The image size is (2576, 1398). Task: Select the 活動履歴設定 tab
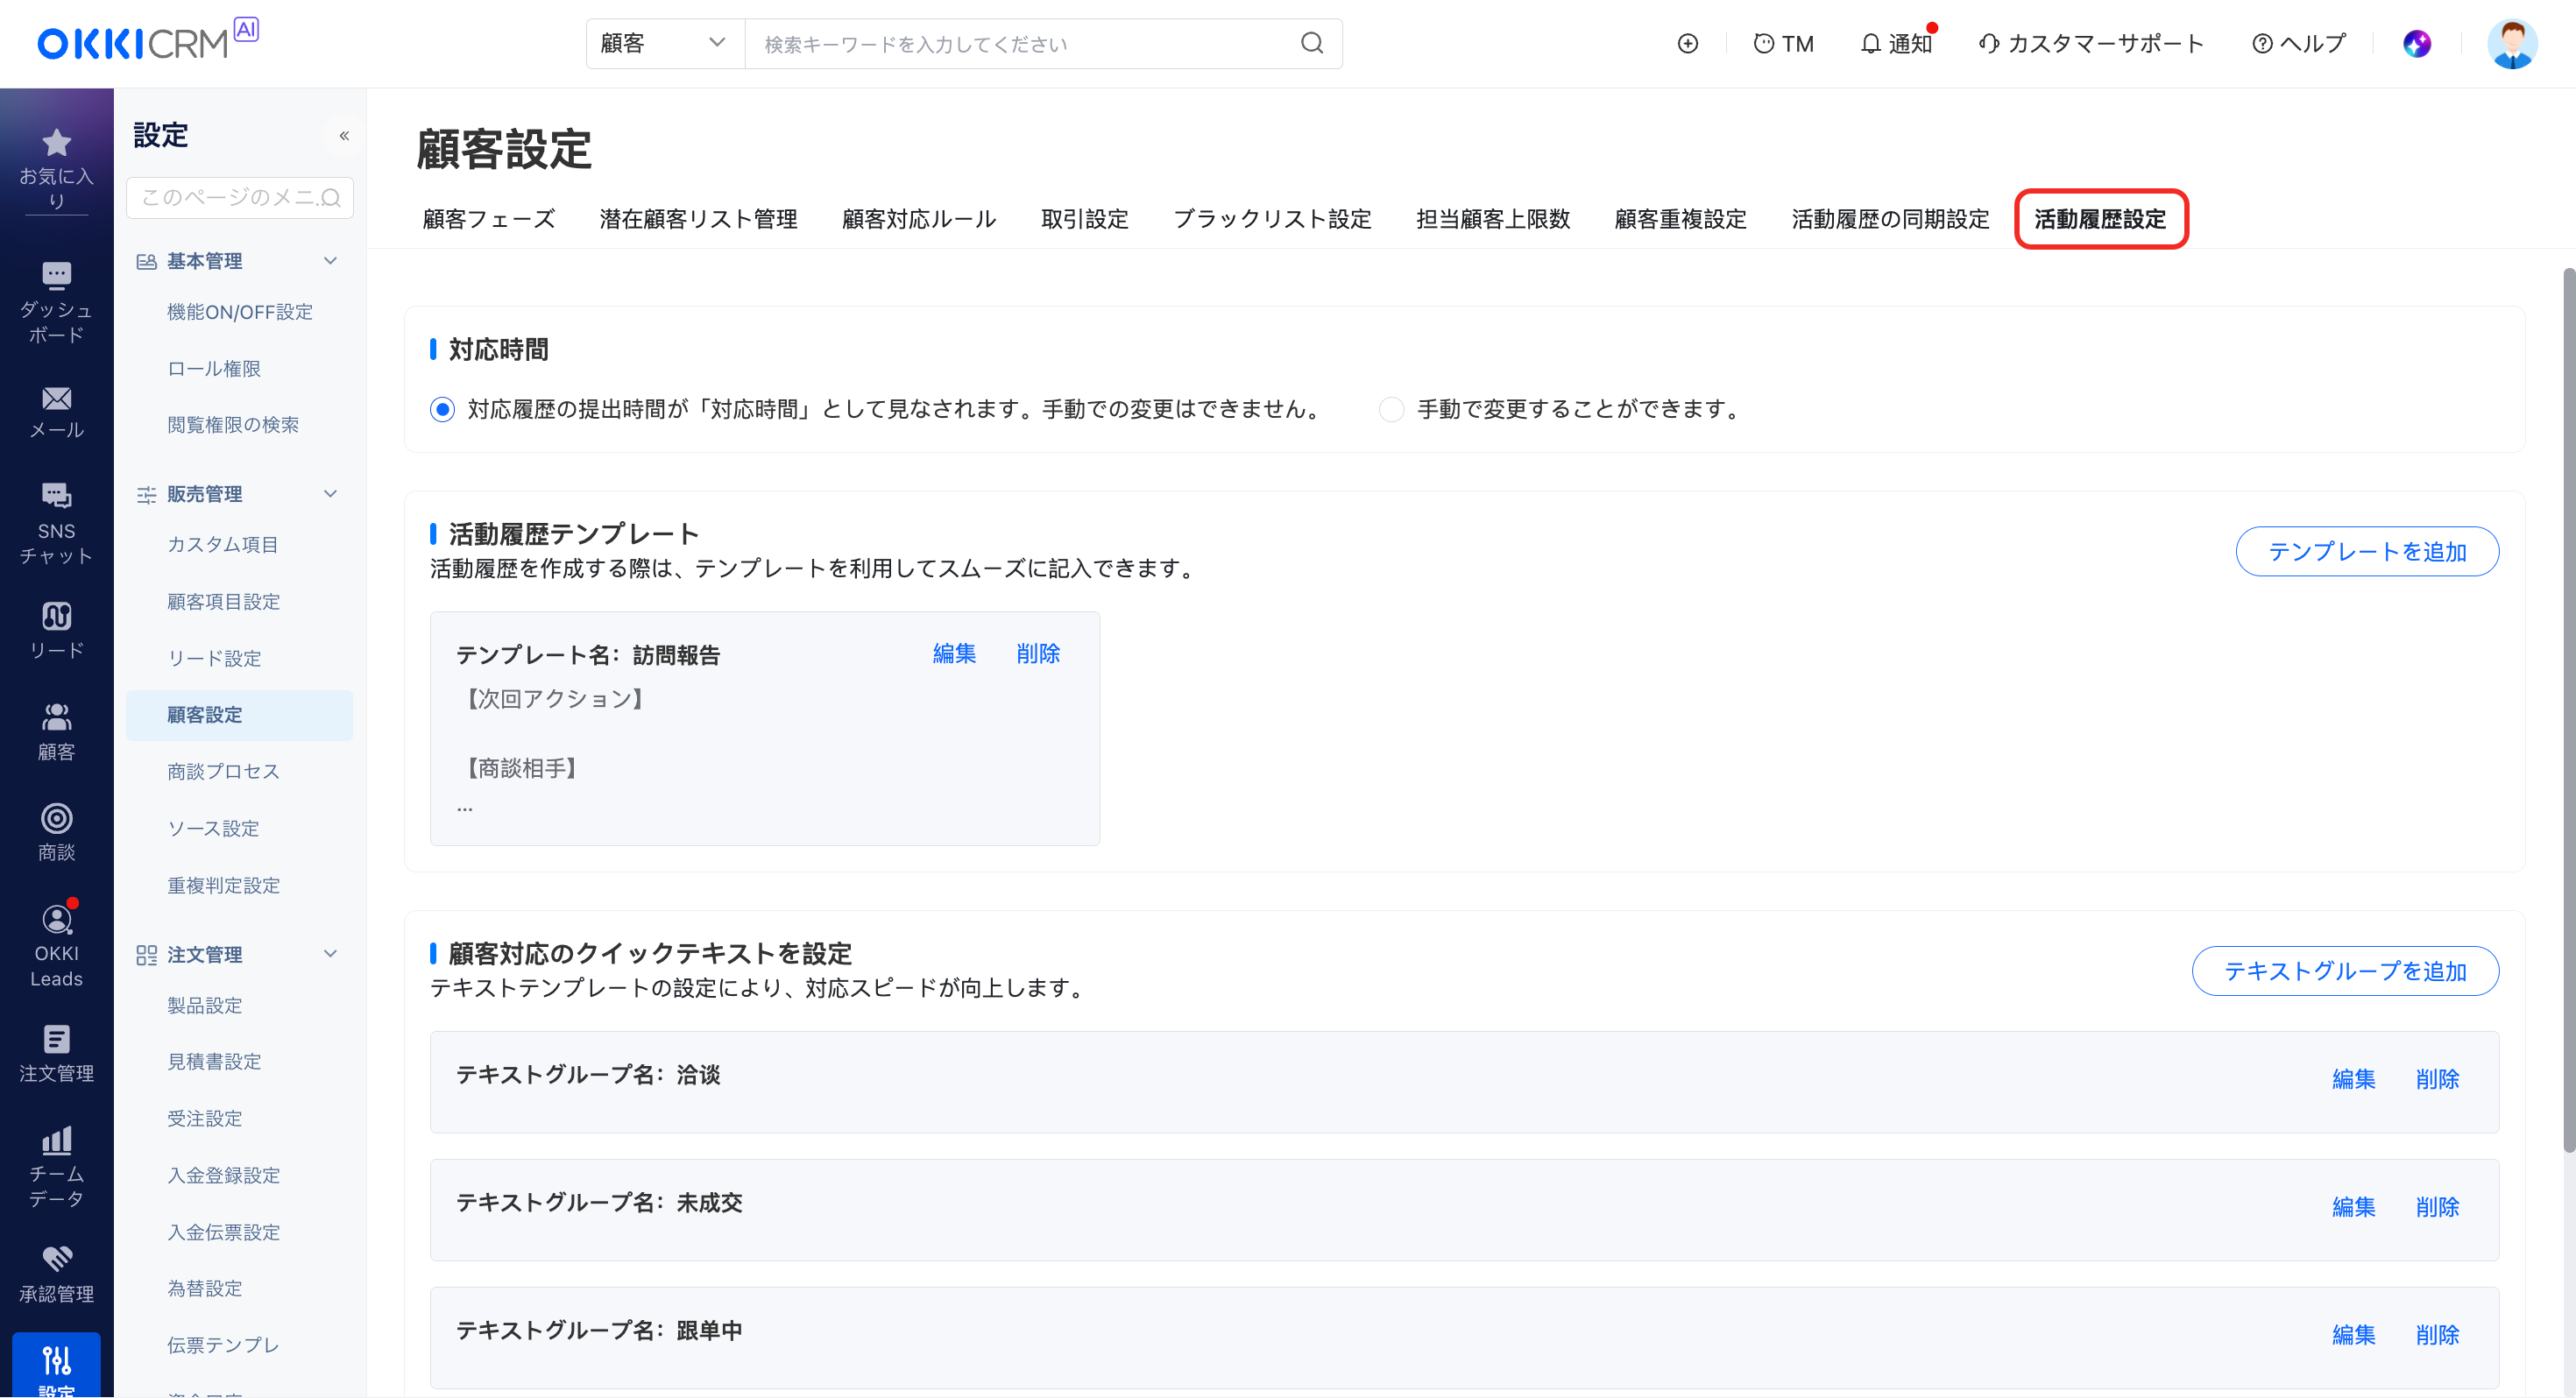[2100, 219]
